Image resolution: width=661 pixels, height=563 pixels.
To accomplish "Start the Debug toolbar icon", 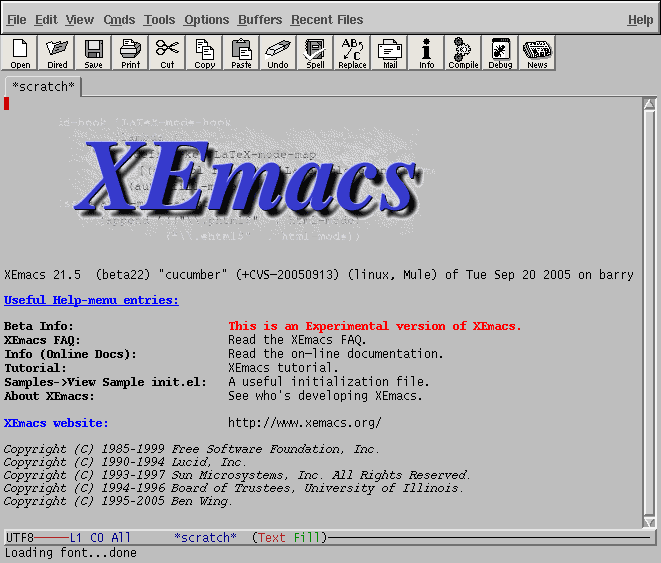I will click(x=500, y=53).
